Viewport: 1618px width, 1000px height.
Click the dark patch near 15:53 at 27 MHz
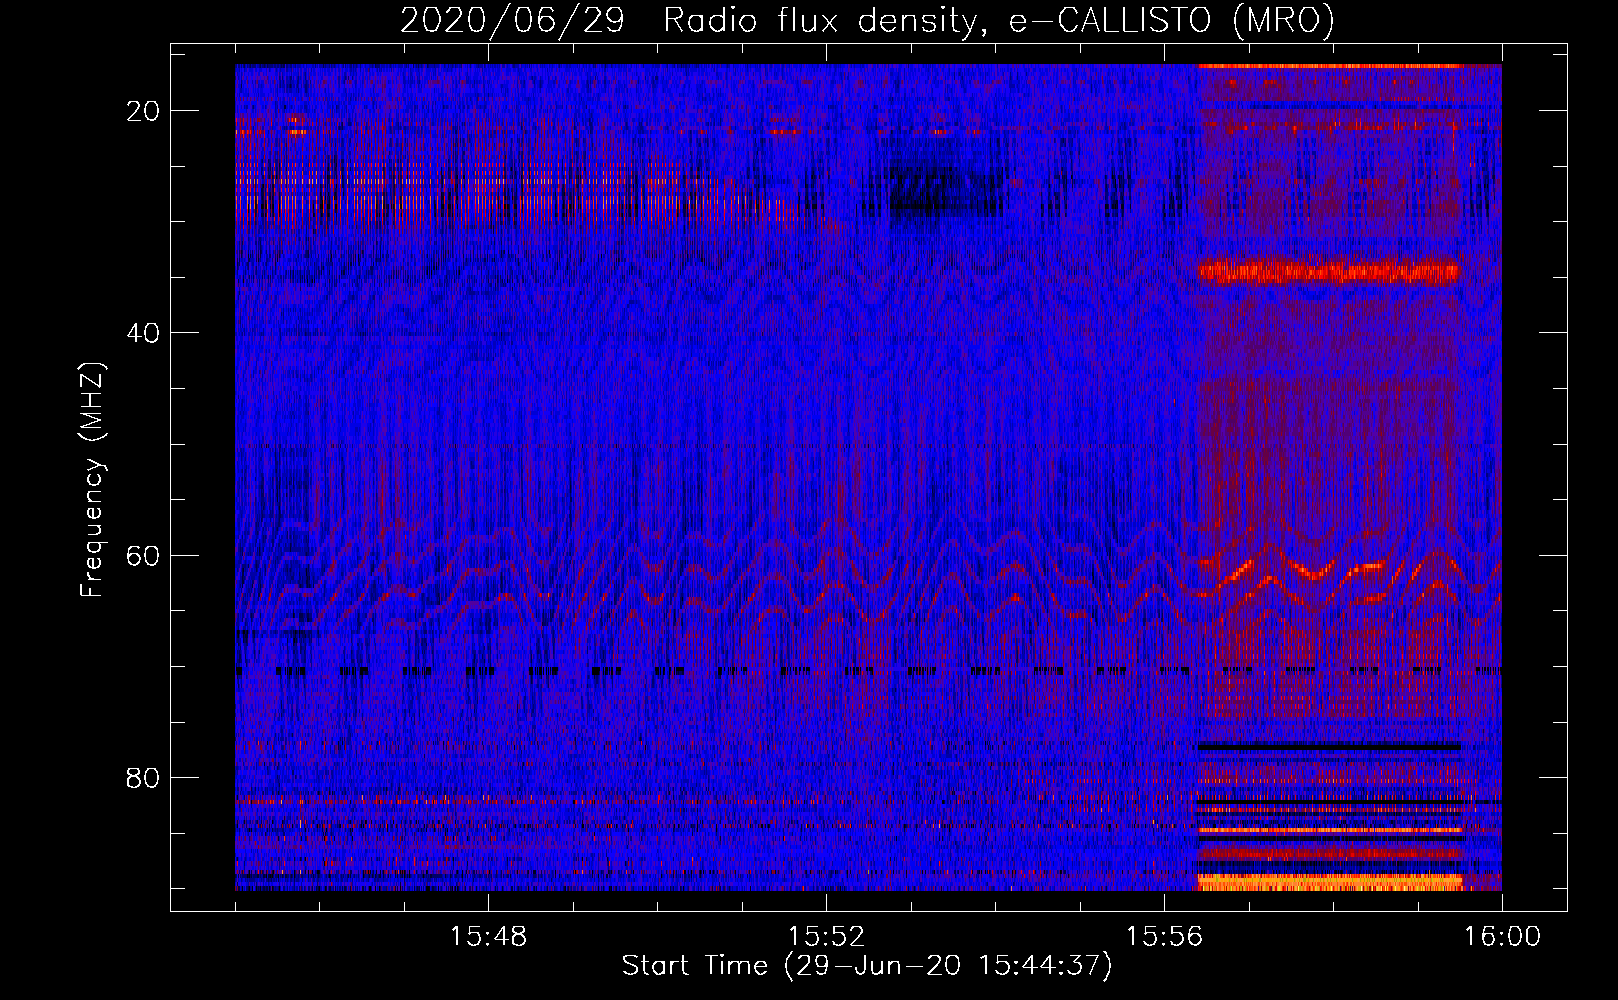(945, 190)
